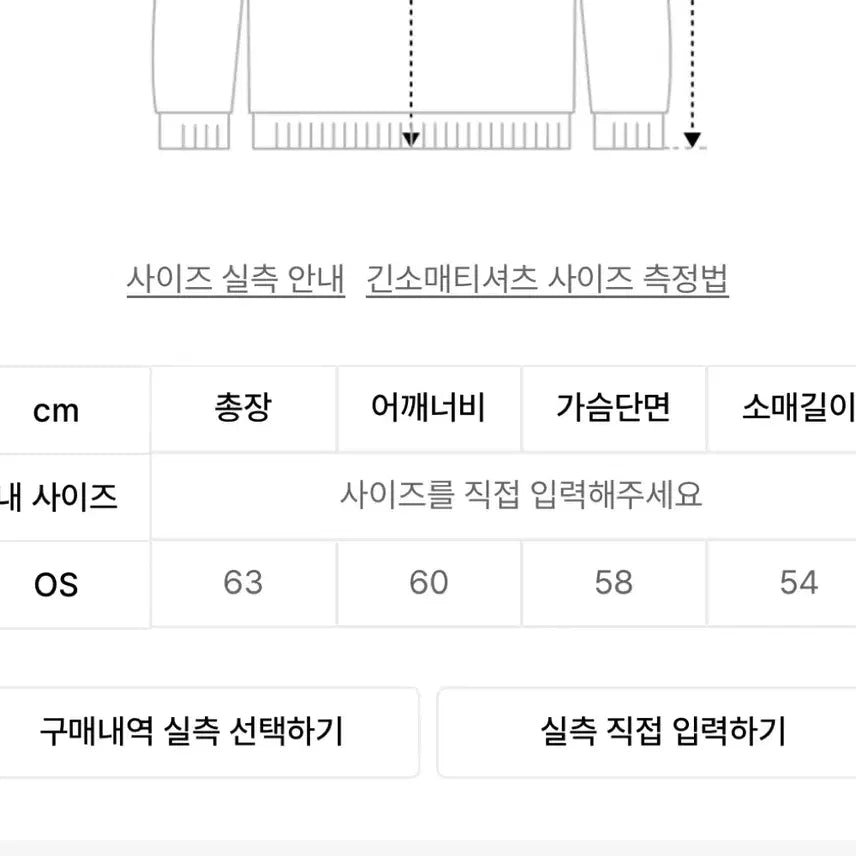Click the 58 chest width value
The image size is (856, 856).
tap(613, 582)
